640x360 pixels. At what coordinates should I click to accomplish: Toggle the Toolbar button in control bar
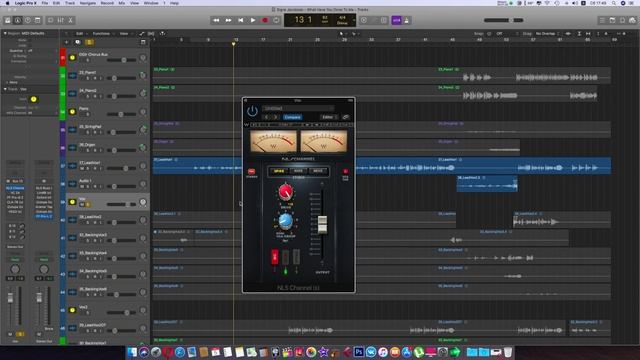coord(38,20)
